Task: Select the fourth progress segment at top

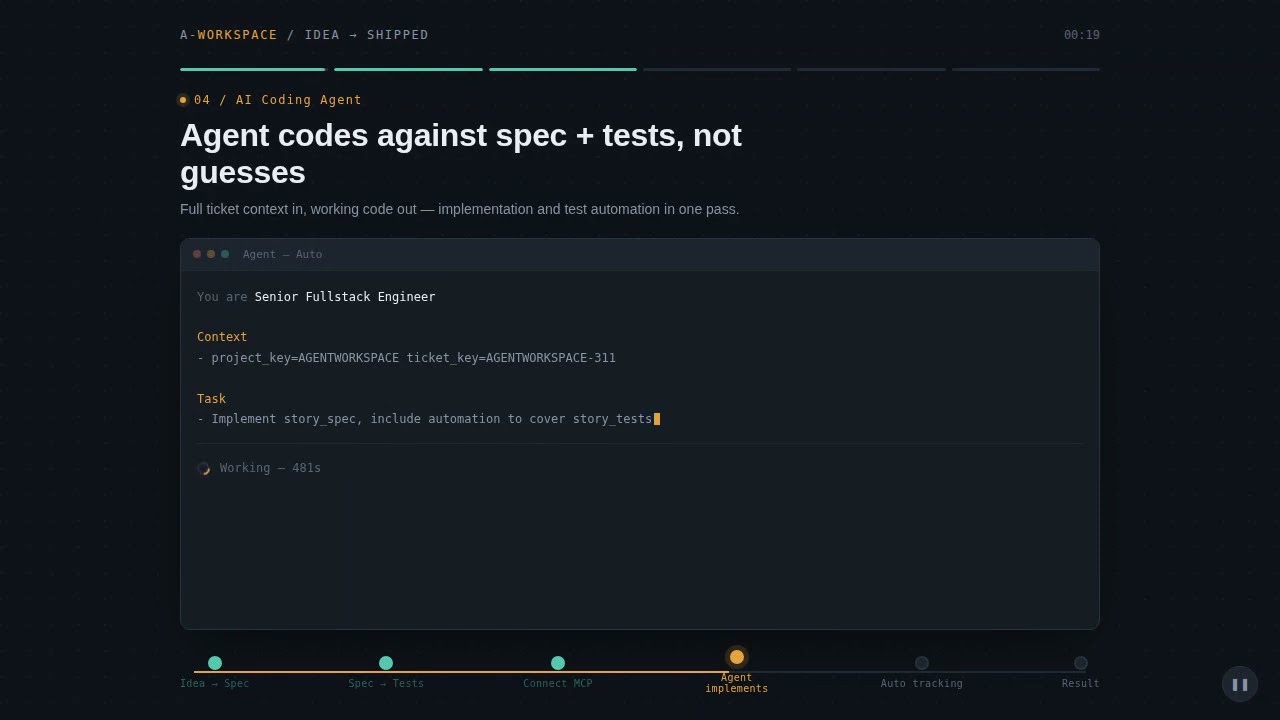Action: click(717, 70)
